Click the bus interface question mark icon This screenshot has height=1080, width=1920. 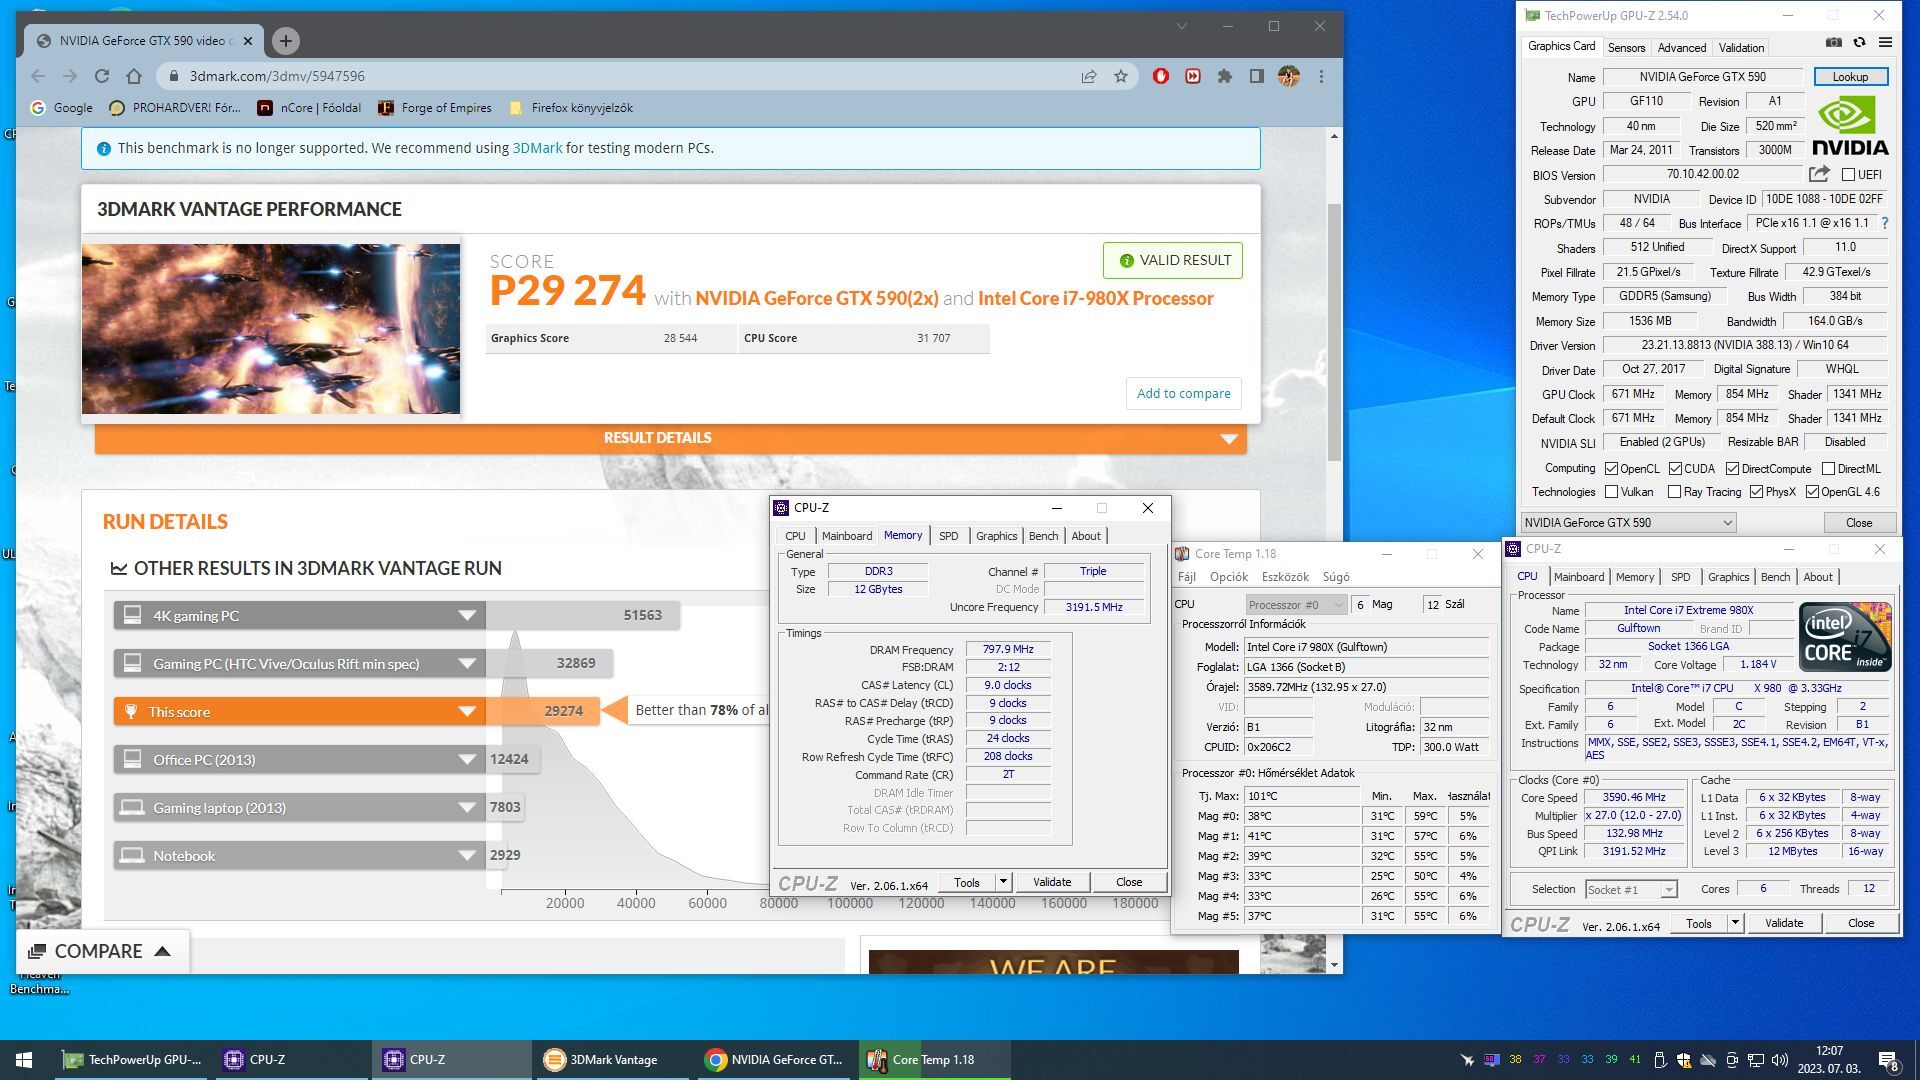pos(1885,223)
